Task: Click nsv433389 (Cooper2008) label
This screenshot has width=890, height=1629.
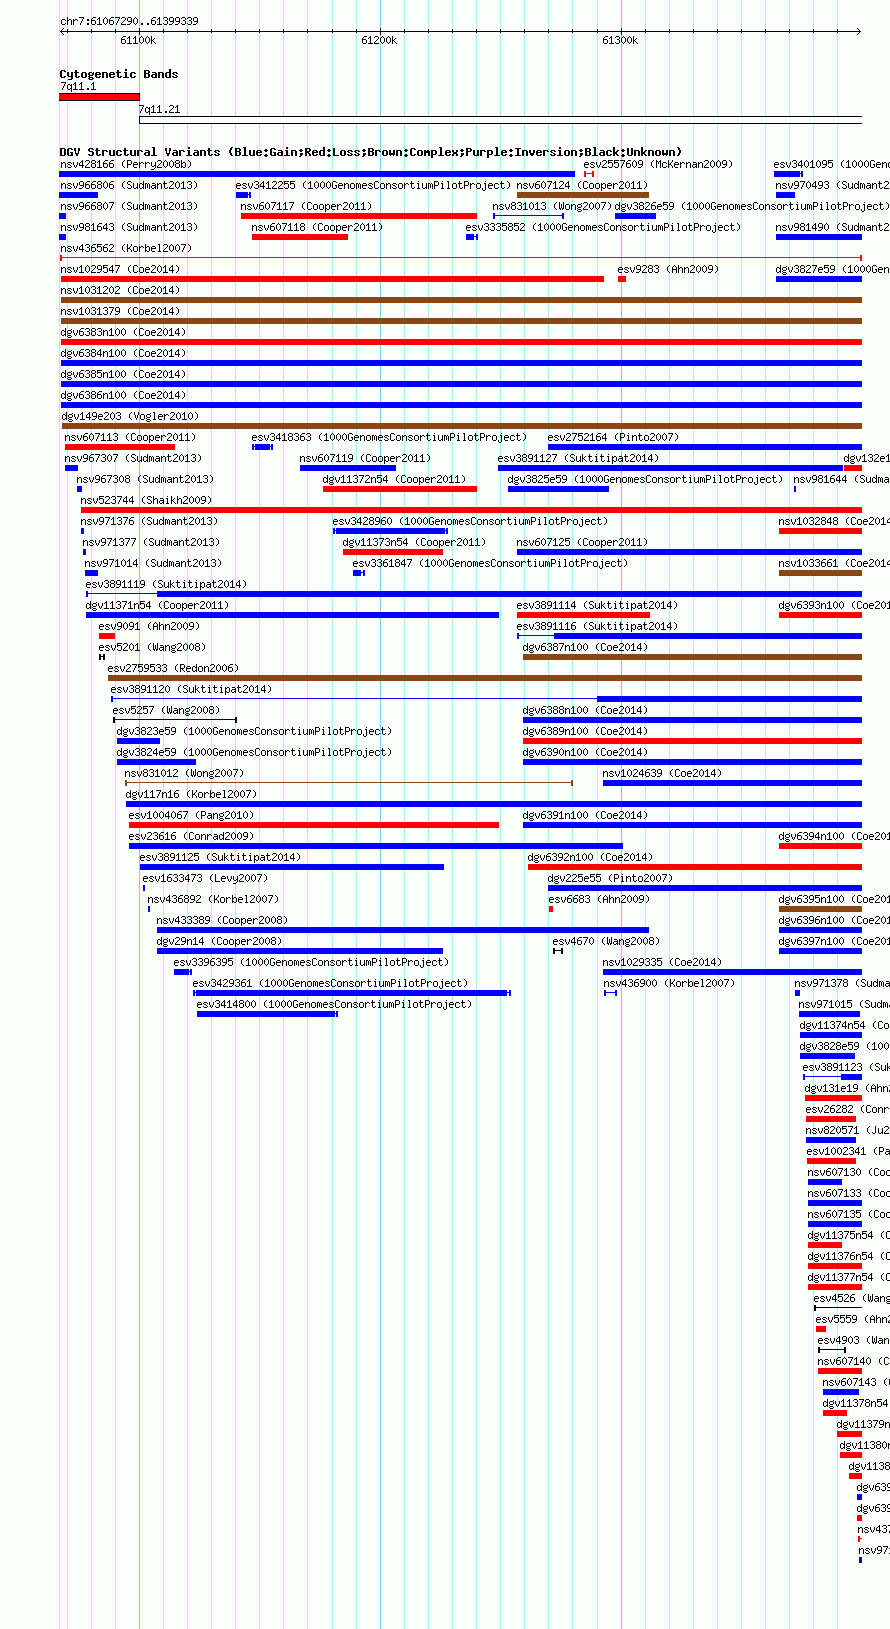Action: [222, 920]
